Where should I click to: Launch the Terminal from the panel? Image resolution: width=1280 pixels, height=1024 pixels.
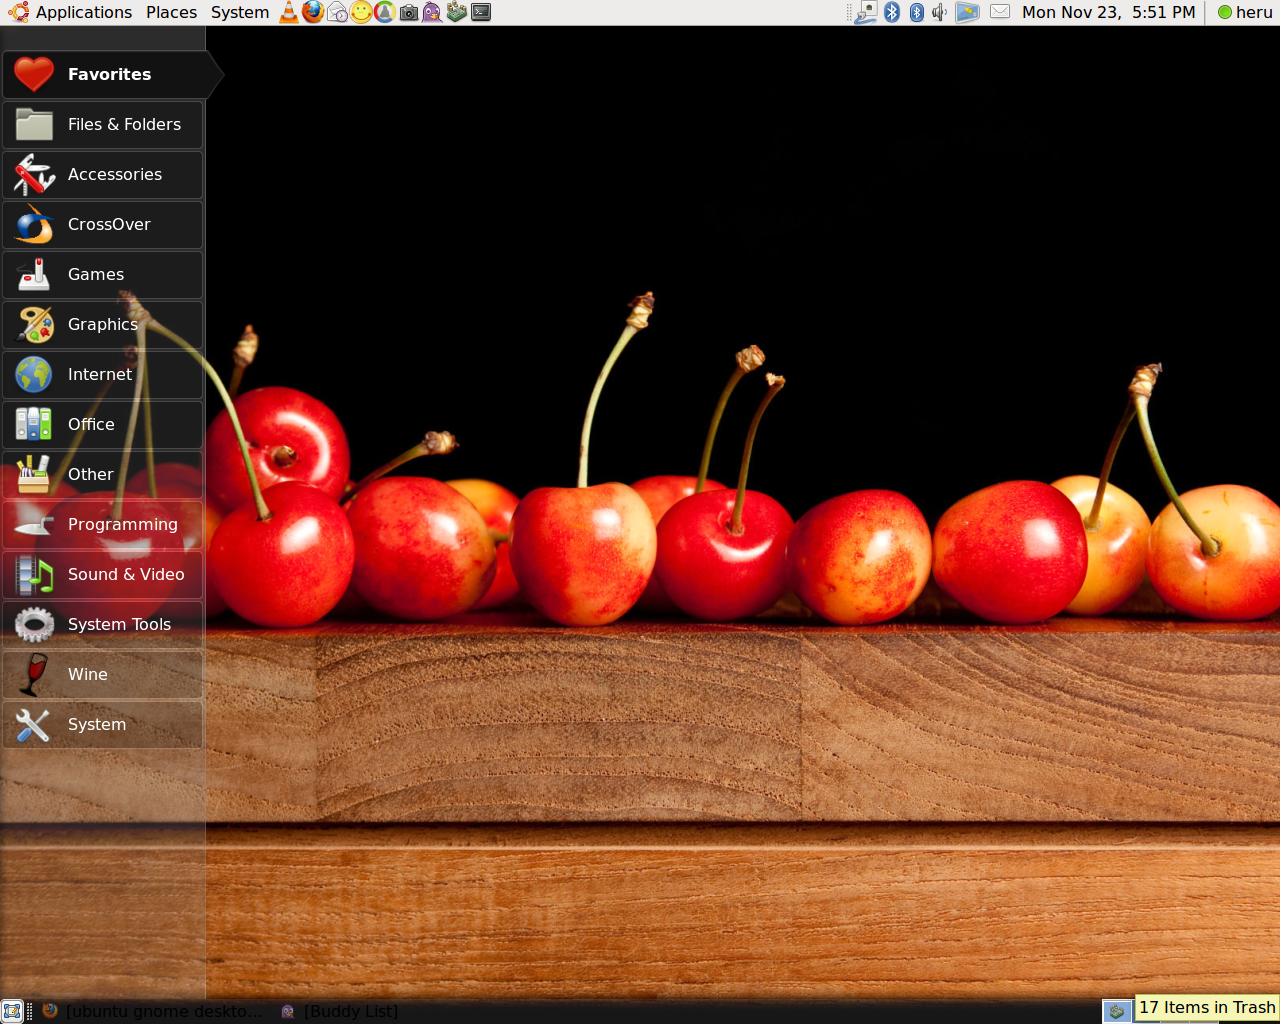[x=481, y=12]
